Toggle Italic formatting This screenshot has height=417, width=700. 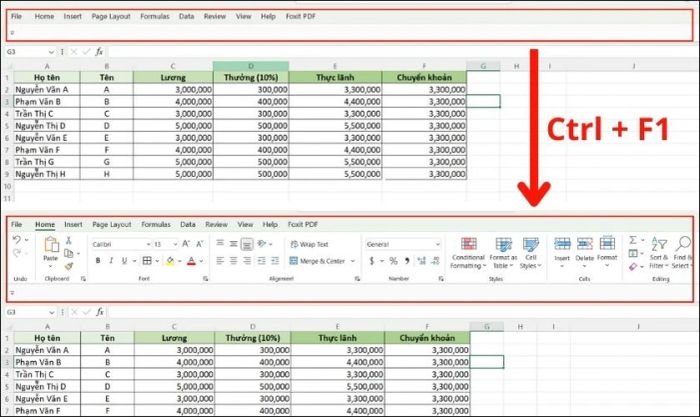pos(111,261)
